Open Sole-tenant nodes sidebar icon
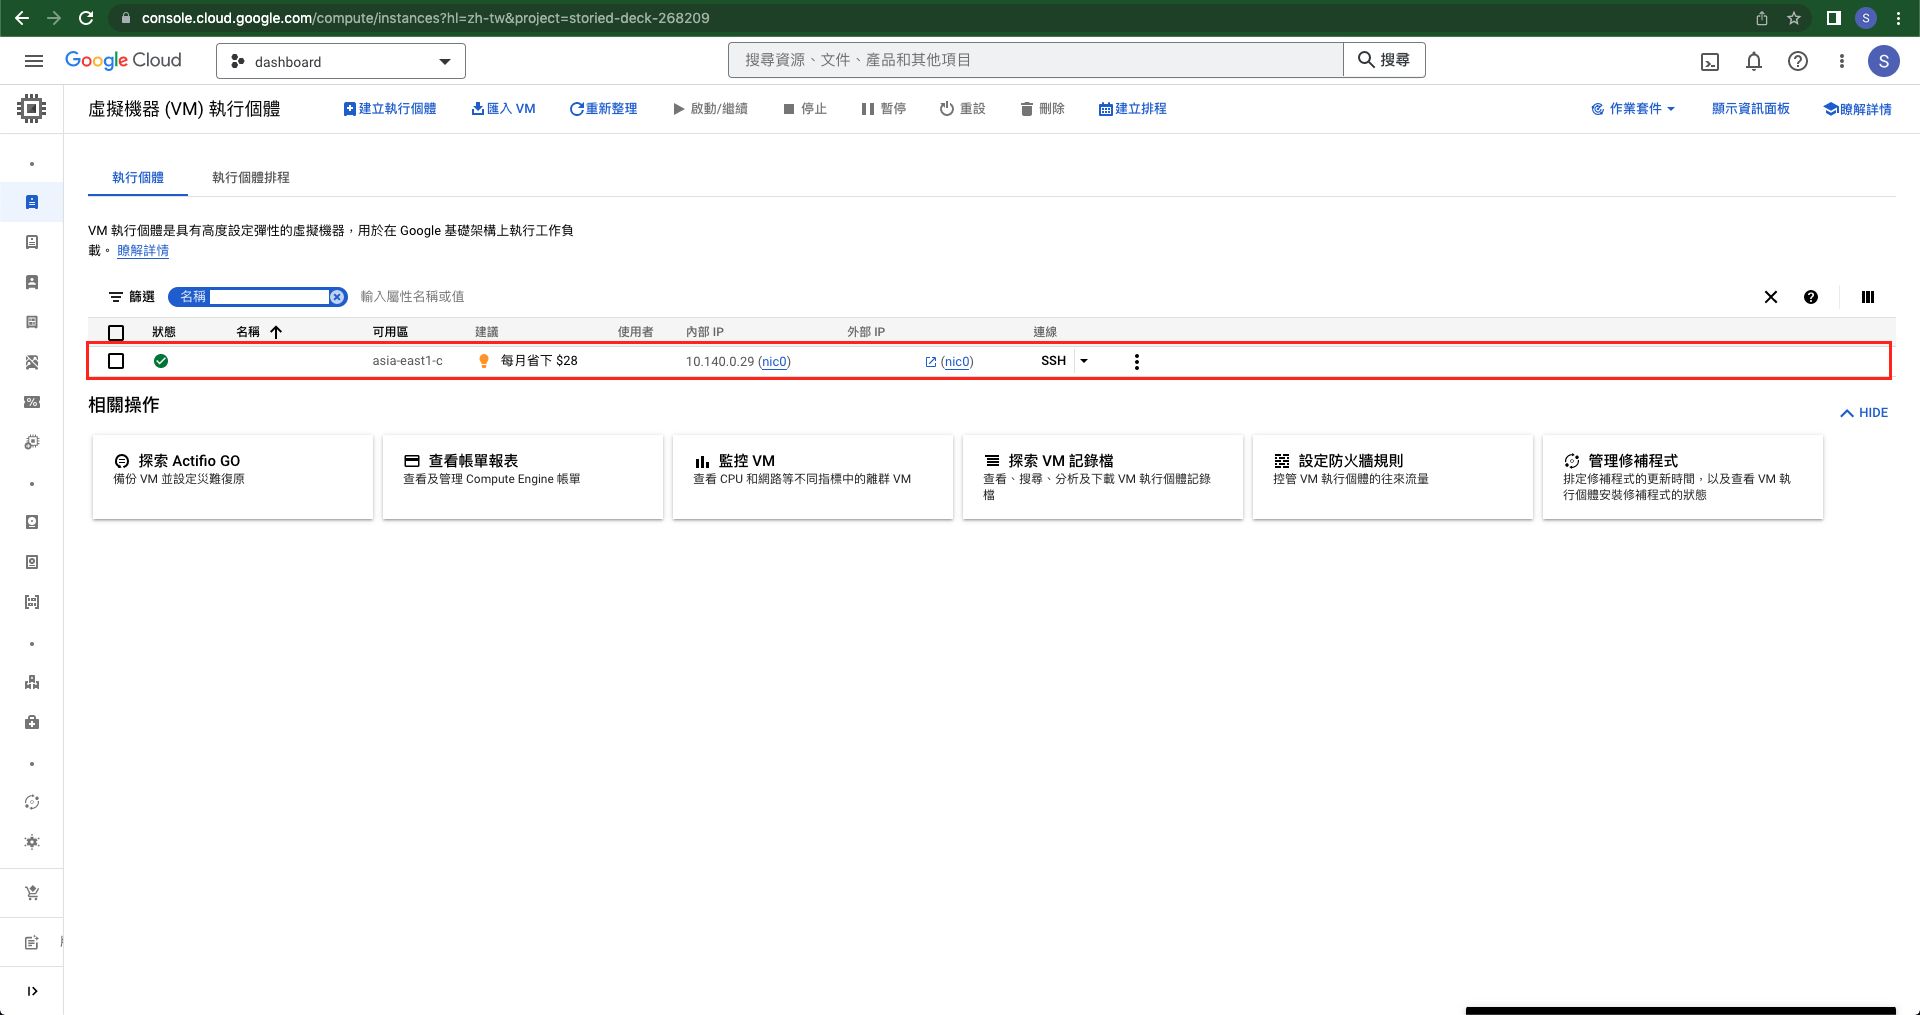1920x1015 pixels. [32, 282]
